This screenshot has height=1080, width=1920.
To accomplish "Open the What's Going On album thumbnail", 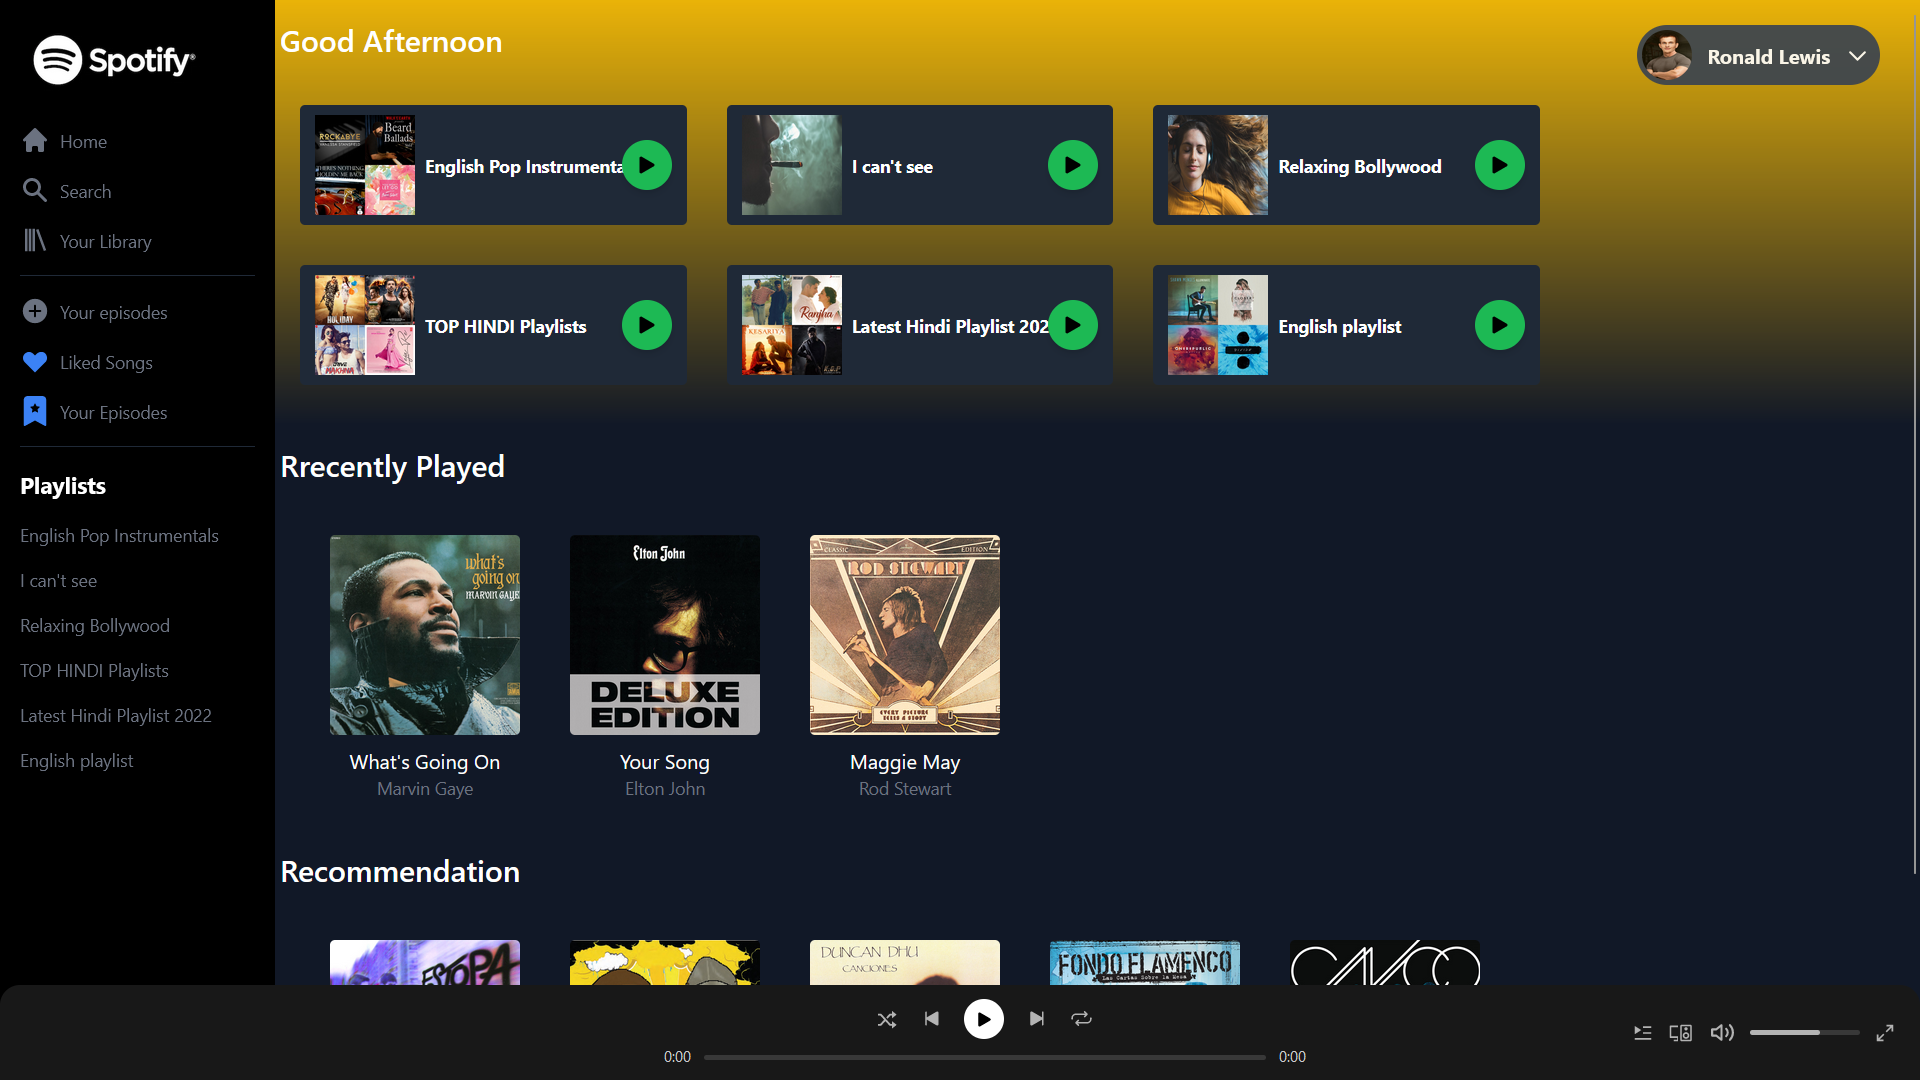I will click(x=424, y=634).
